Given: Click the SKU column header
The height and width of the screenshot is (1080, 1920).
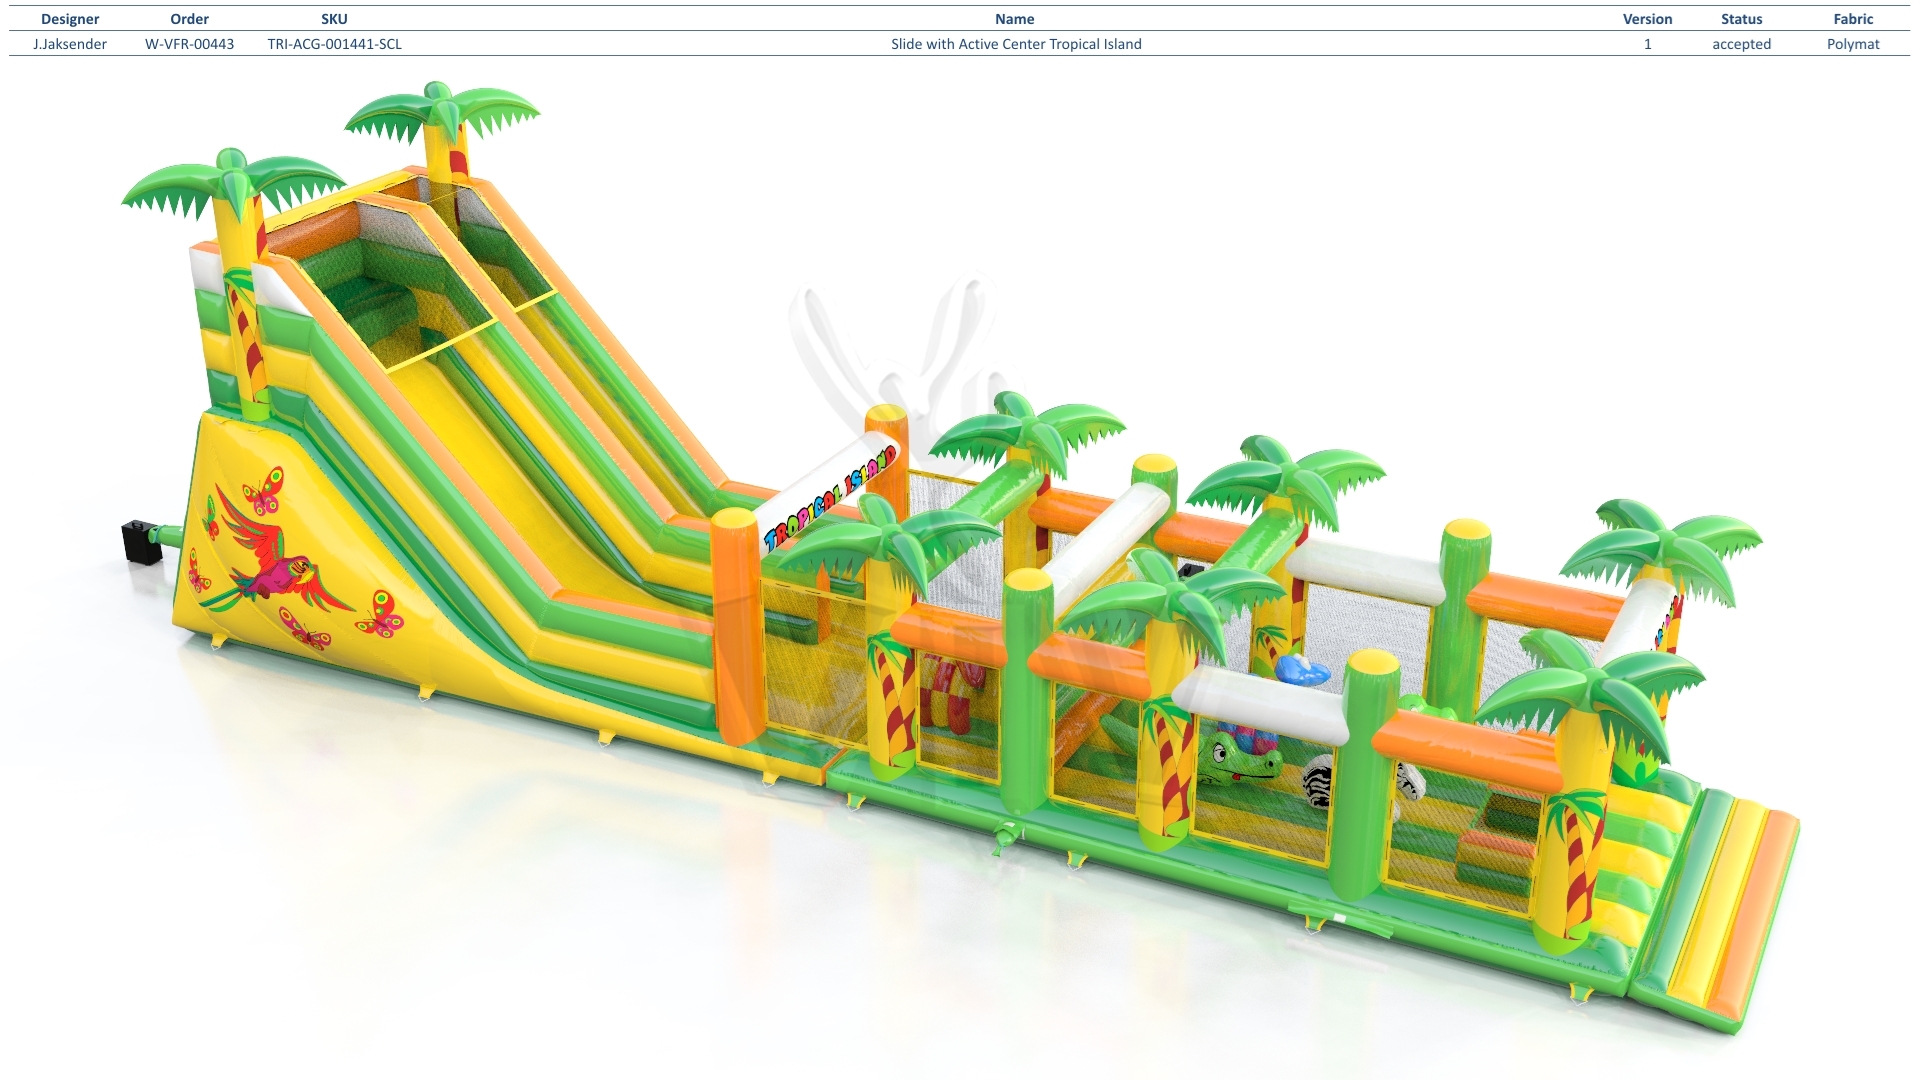Looking at the screenshot, I should [334, 19].
